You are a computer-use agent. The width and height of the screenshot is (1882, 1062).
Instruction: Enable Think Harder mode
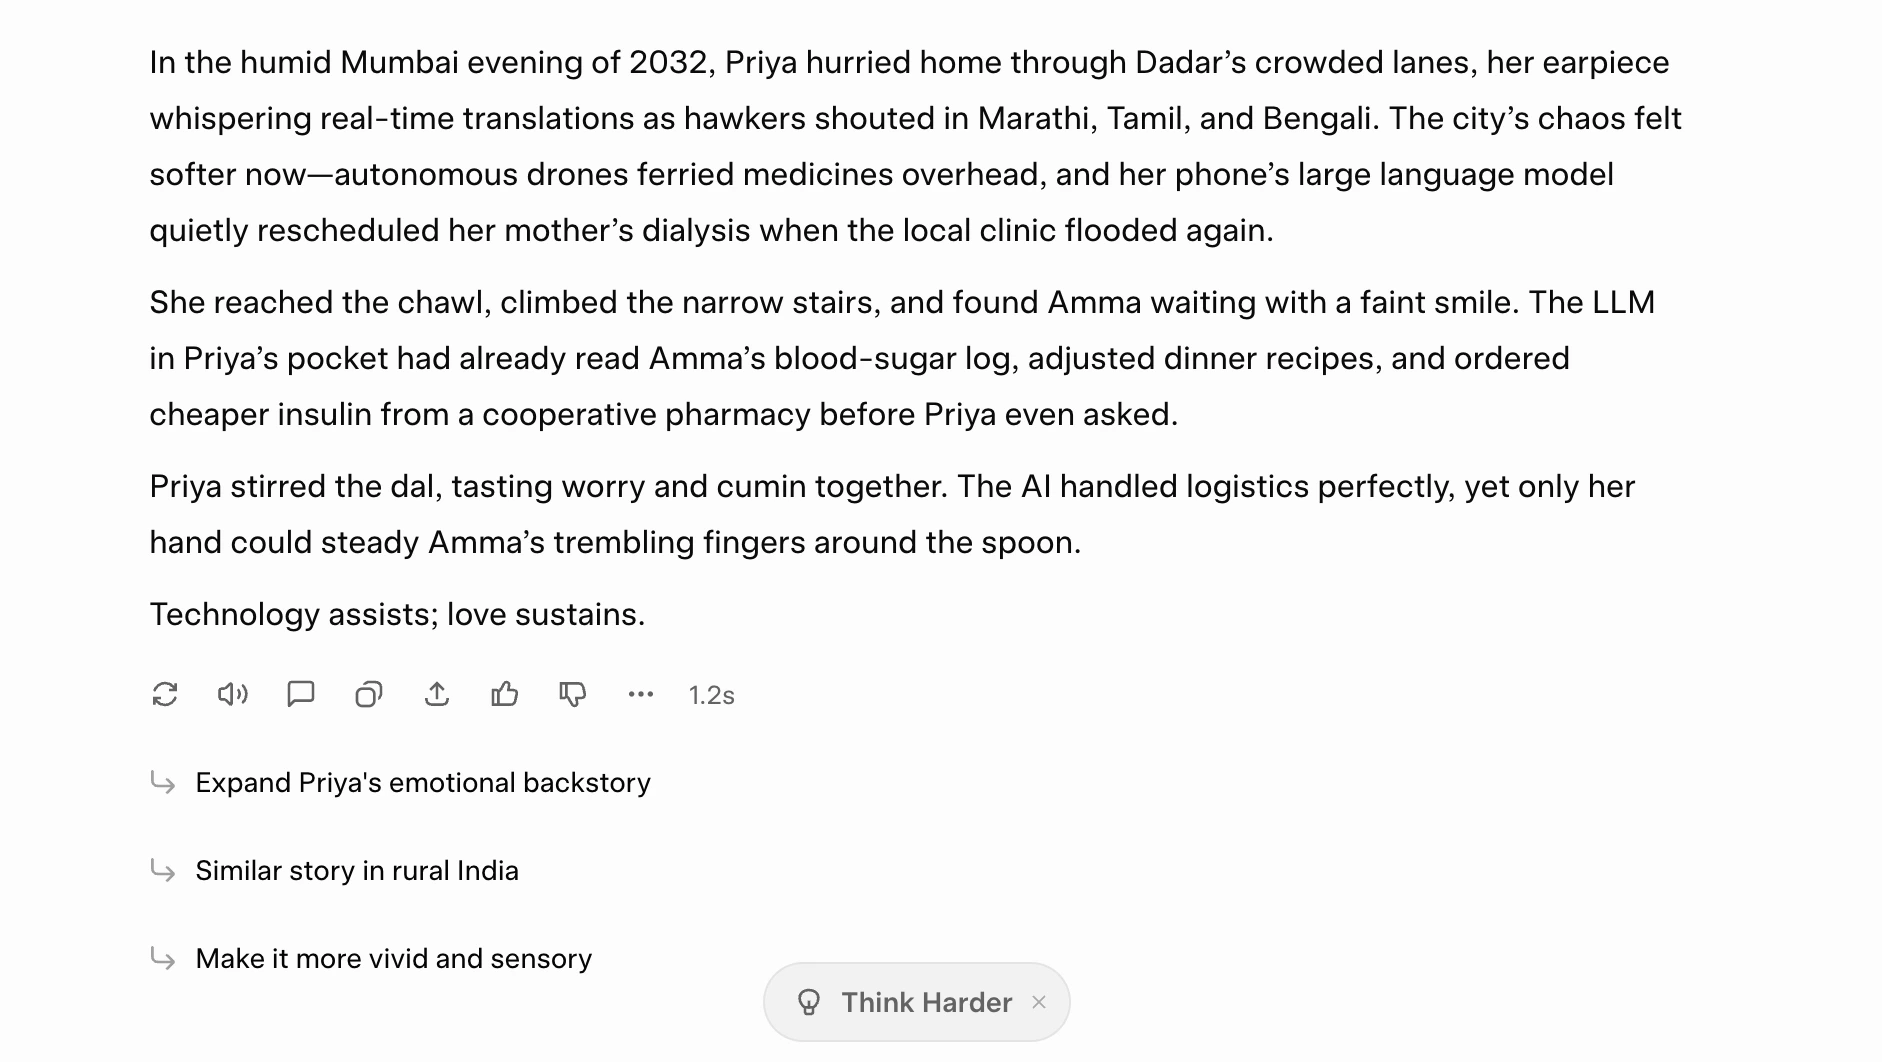[x=925, y=1002]
